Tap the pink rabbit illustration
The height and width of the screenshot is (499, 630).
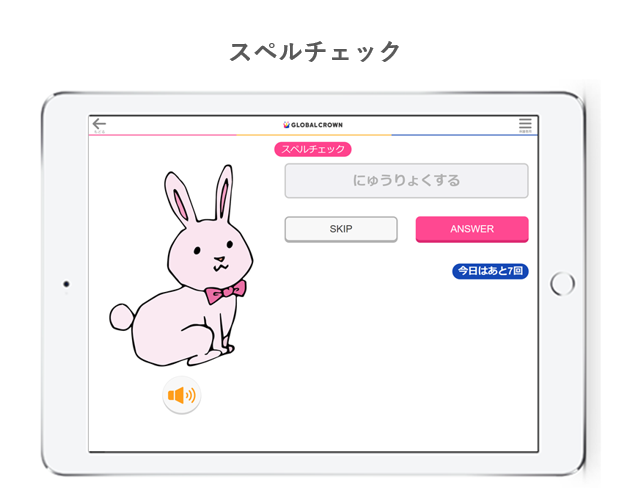click(181, 266)
